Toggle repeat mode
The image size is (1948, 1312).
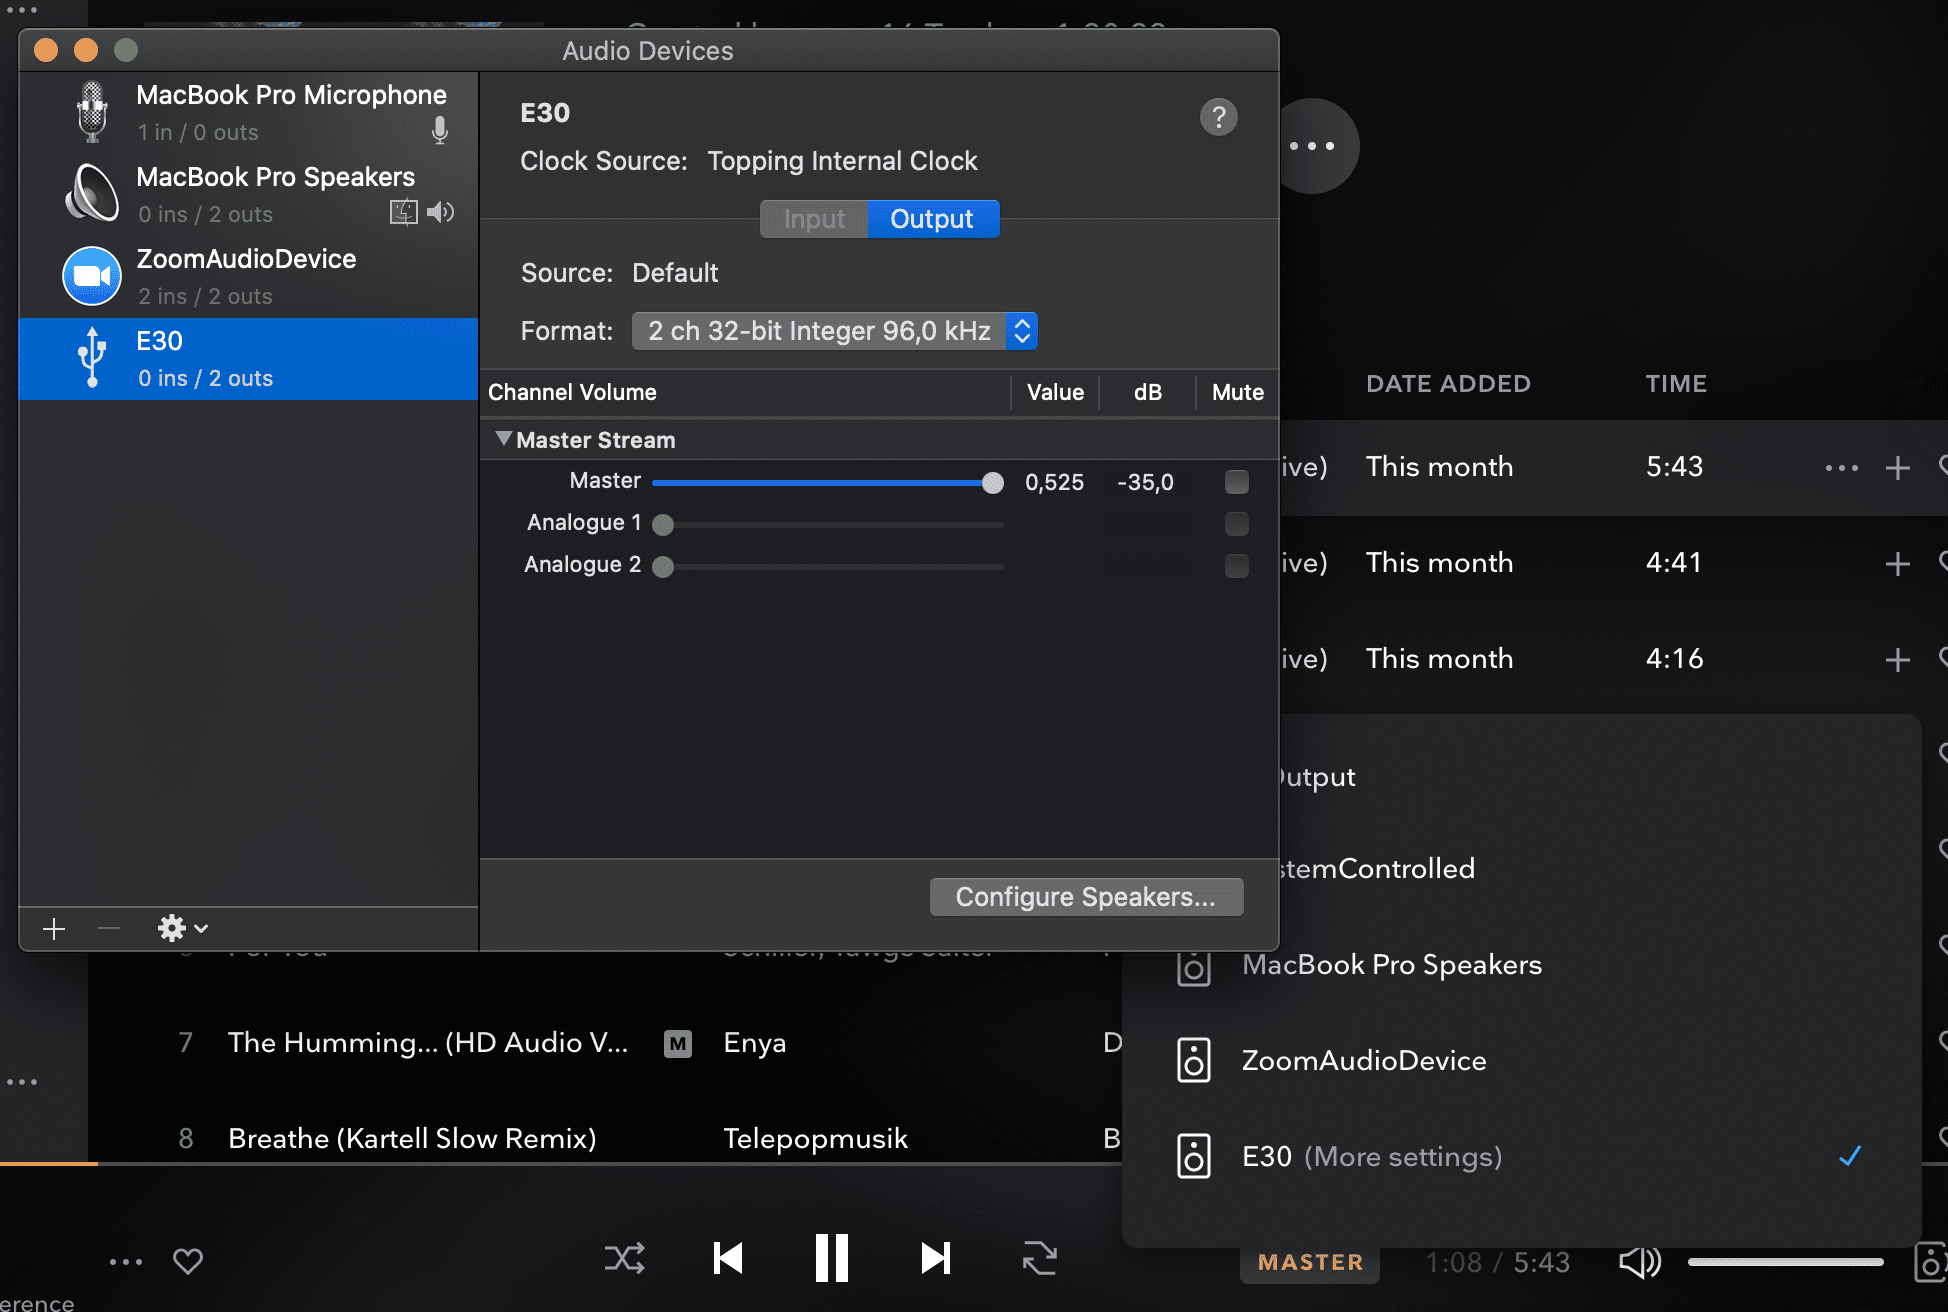tap(1040, 1258)
